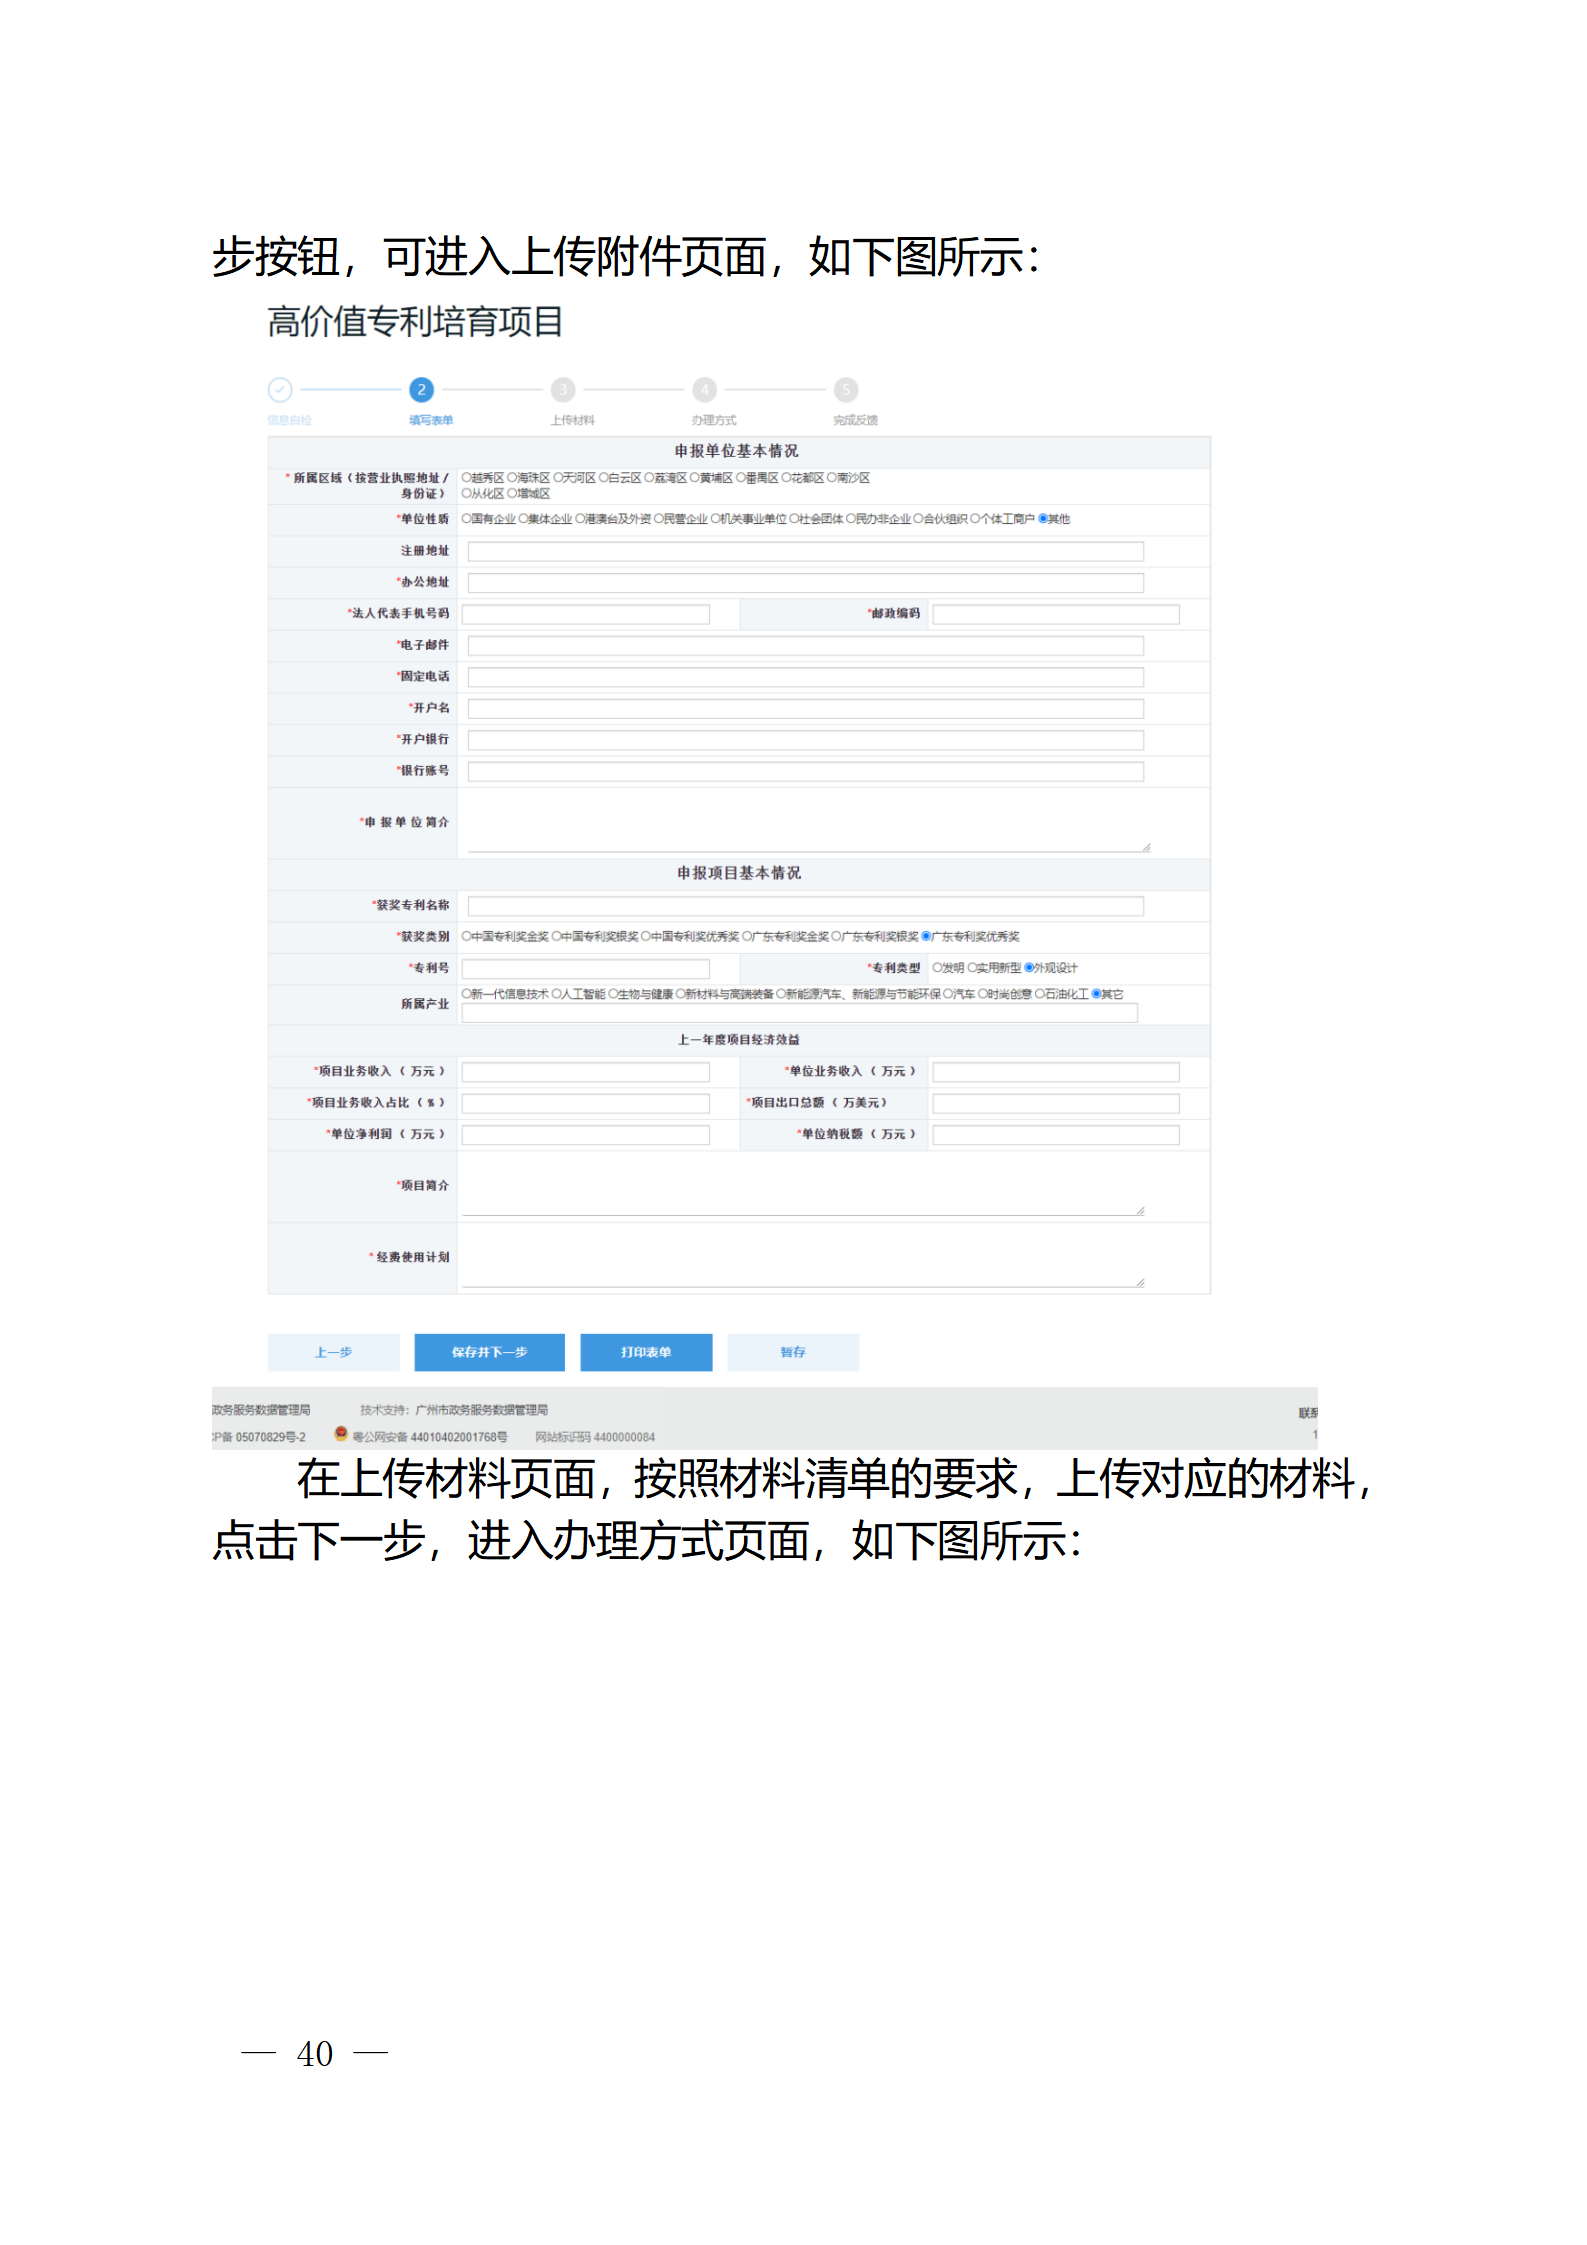Click the 信息自检 step label

click(290, 420)
